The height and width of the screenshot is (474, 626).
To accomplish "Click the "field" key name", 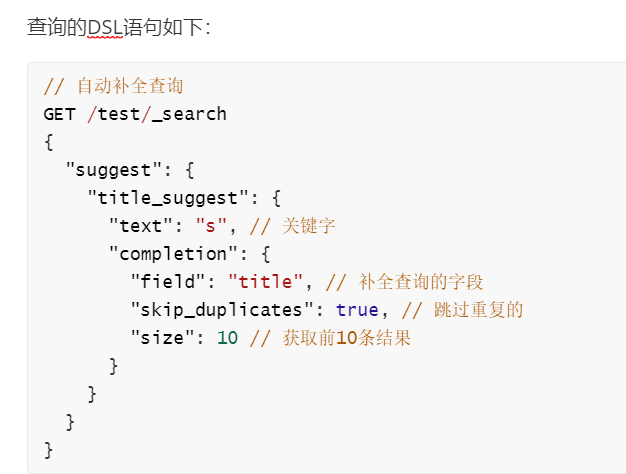I will [x=168, y=282].
